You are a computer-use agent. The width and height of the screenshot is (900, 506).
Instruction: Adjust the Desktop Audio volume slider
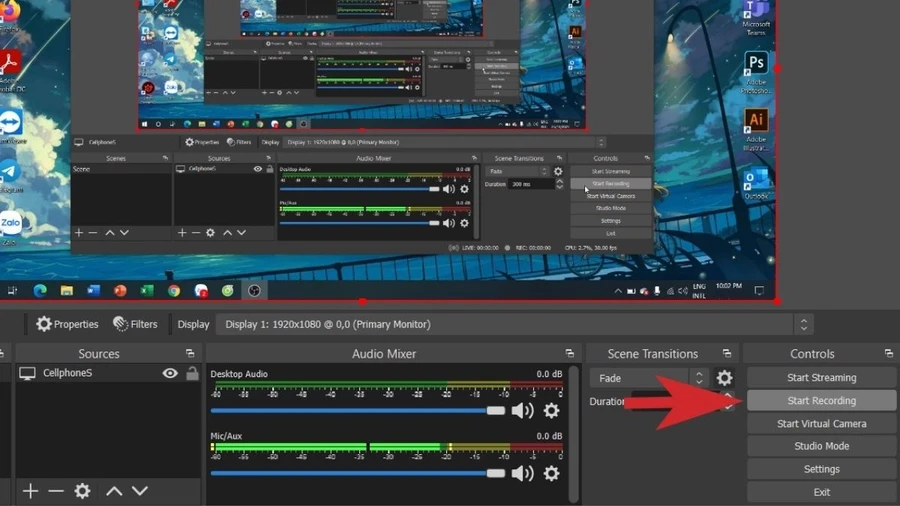tap(358, 411)
